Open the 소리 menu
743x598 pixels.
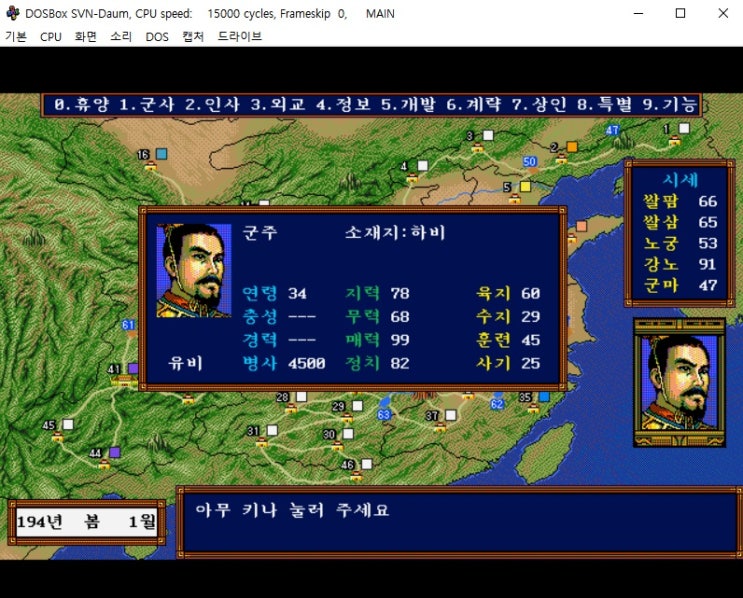pos(121,36)
